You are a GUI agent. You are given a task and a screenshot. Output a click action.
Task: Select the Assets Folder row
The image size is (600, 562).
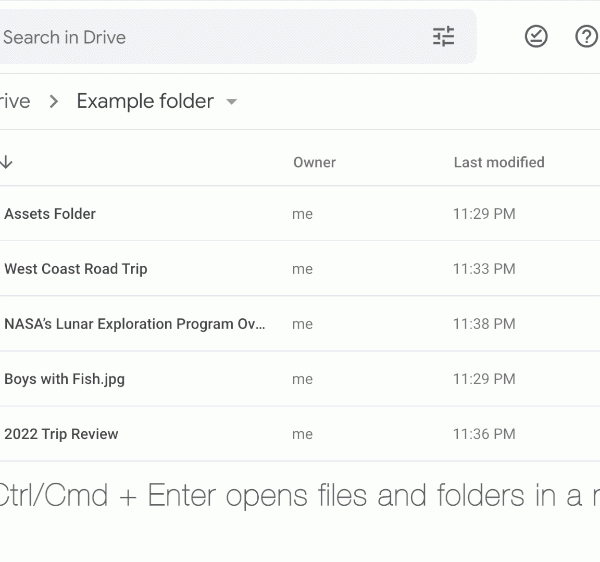pyautogui.click(x=50, y=214)
